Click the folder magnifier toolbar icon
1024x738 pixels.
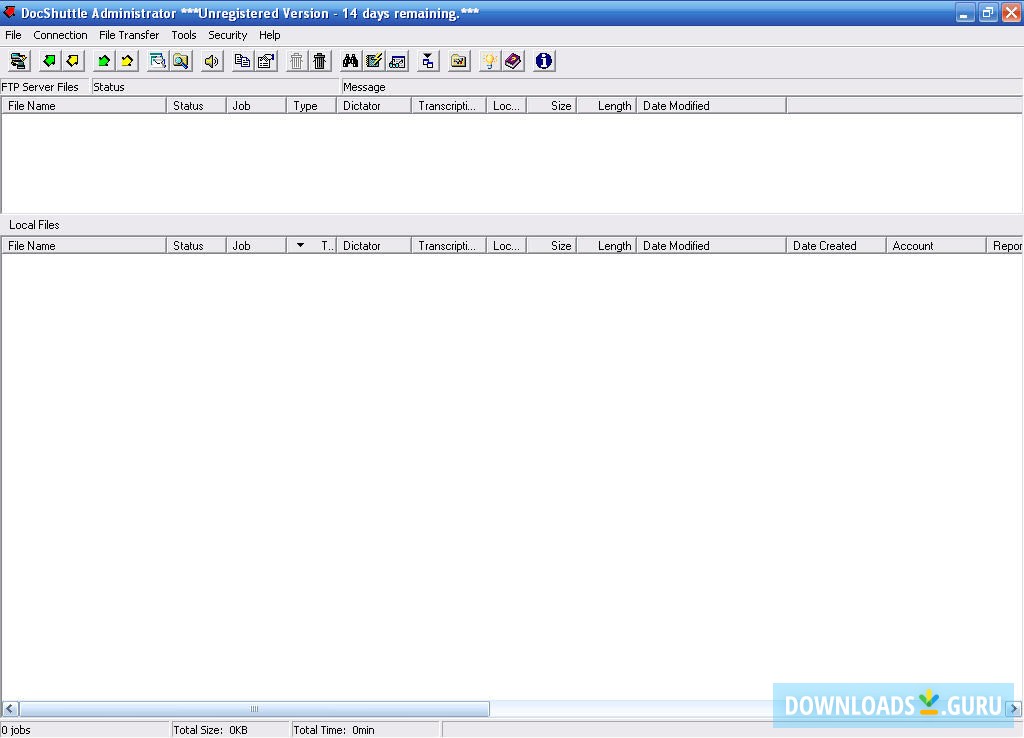tap(181, 61)
